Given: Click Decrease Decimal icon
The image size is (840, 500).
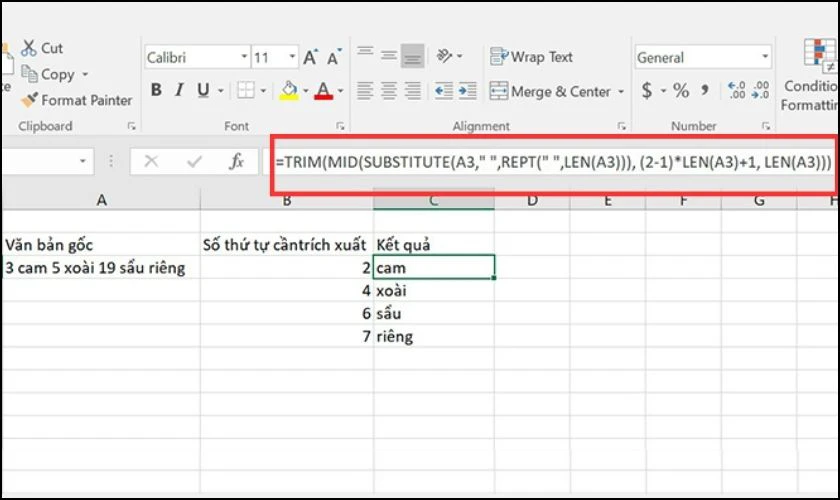Looking at the screenshot, I should pyautogui.click(x=761, y=90).
